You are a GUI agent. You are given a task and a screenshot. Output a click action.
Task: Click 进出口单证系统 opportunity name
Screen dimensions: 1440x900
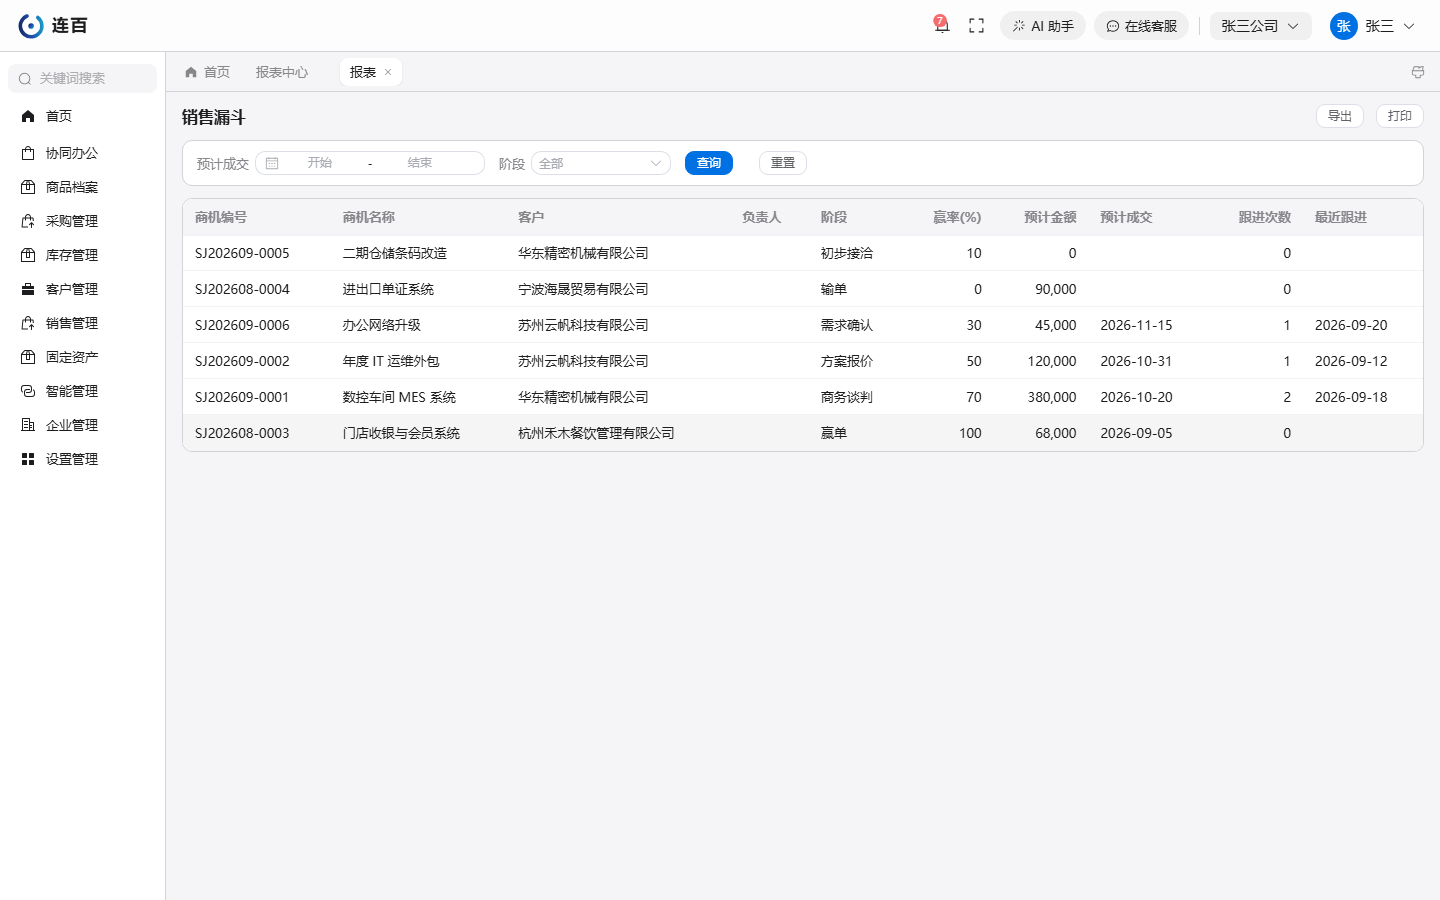(388, 289)
